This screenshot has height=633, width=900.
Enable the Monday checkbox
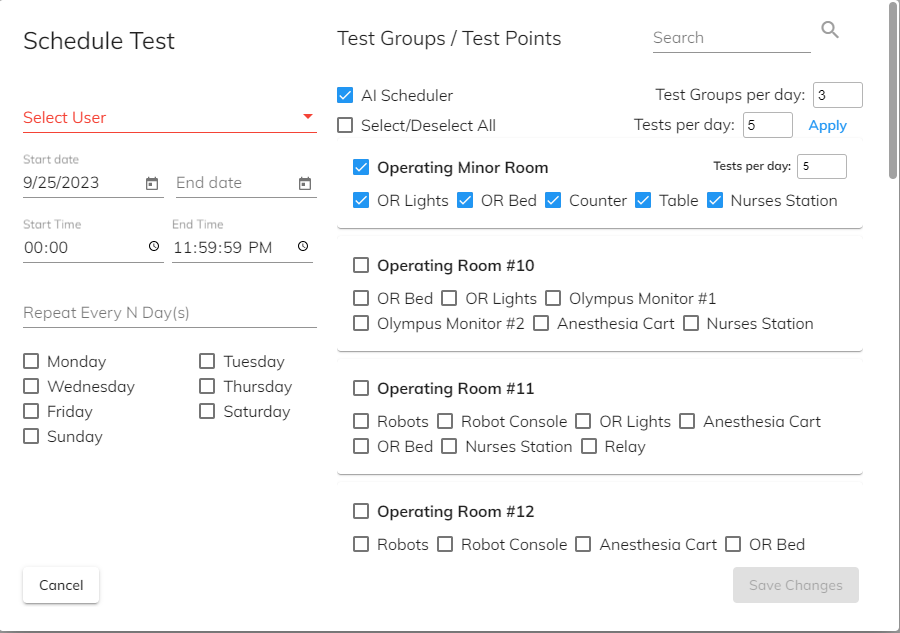pyautogui.click(x=31, y=362)
